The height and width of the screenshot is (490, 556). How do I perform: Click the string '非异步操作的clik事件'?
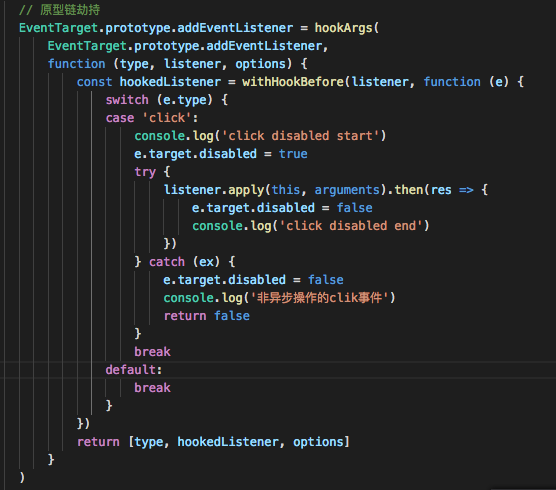pos(319,298)
